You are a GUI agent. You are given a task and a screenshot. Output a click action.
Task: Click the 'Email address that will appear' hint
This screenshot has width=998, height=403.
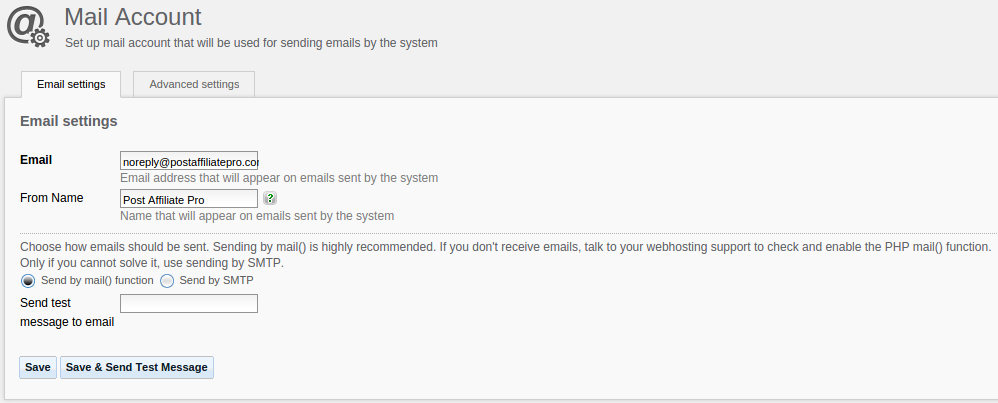279,178
